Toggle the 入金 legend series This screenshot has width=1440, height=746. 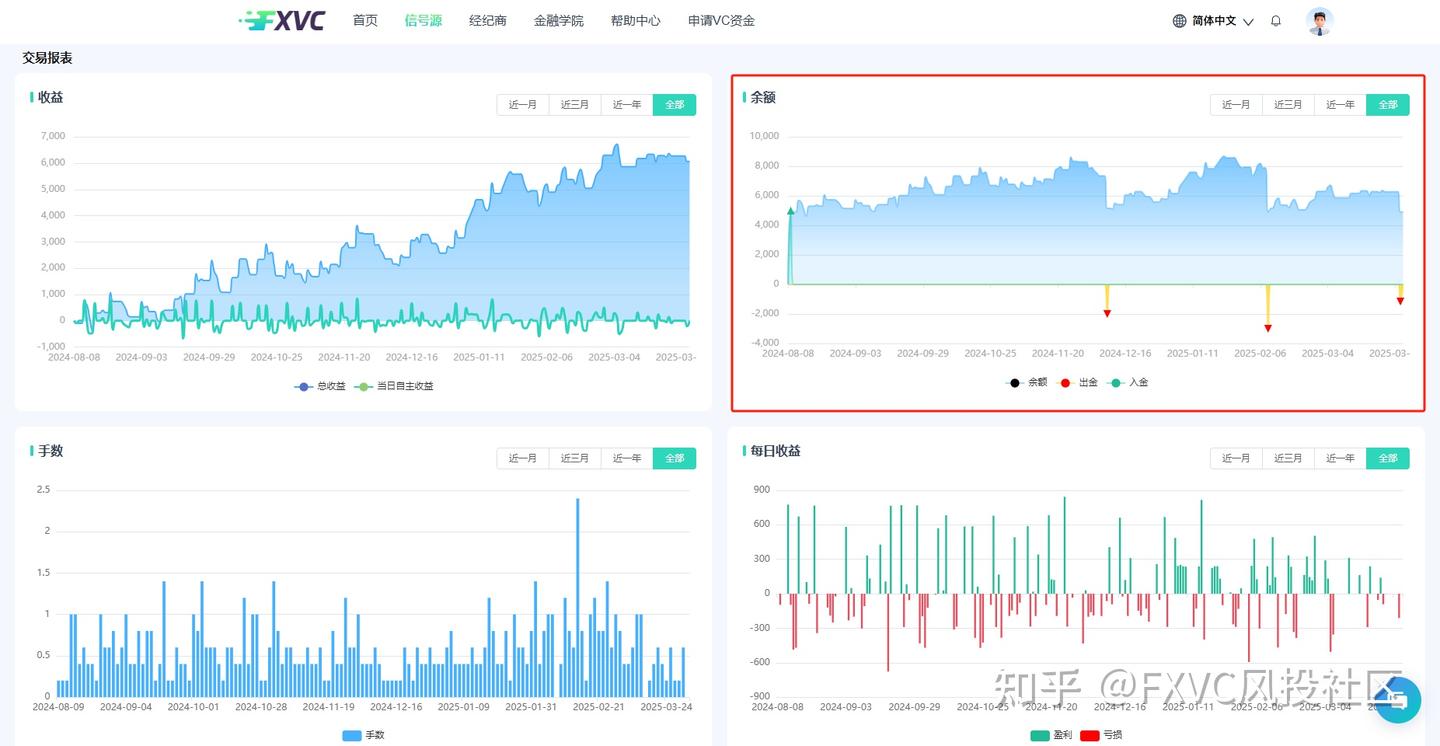[1128, 382]
